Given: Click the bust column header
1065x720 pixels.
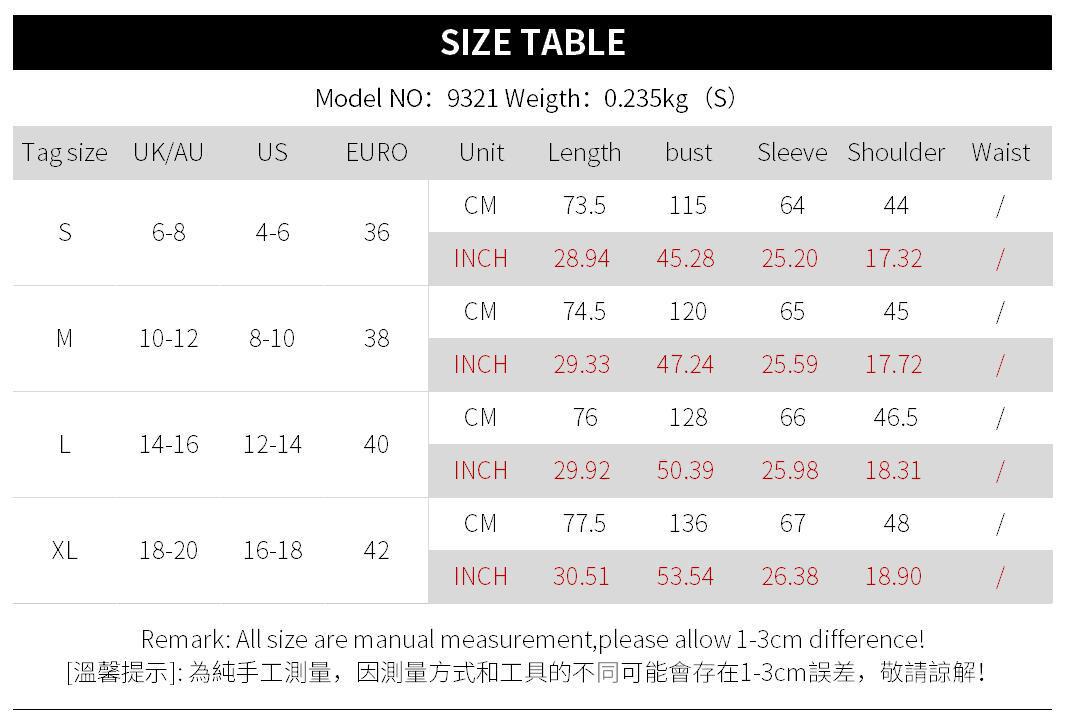Looking at the screenshot, I should pyautogui.click(x=688, y=153).
